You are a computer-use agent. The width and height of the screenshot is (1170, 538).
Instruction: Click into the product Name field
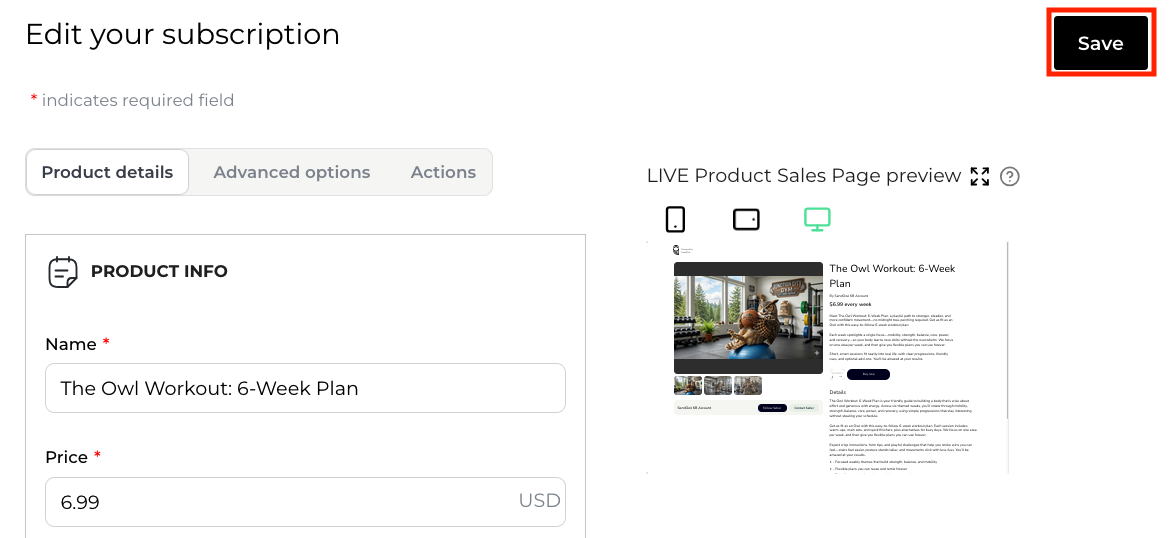click(305, 388)
